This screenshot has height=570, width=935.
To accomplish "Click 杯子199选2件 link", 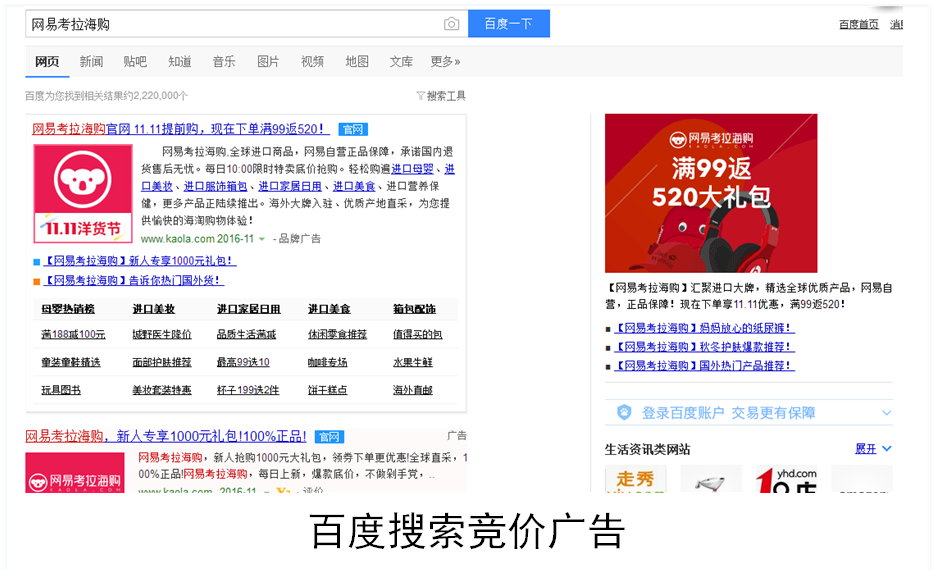I will (x=248, y=391).
